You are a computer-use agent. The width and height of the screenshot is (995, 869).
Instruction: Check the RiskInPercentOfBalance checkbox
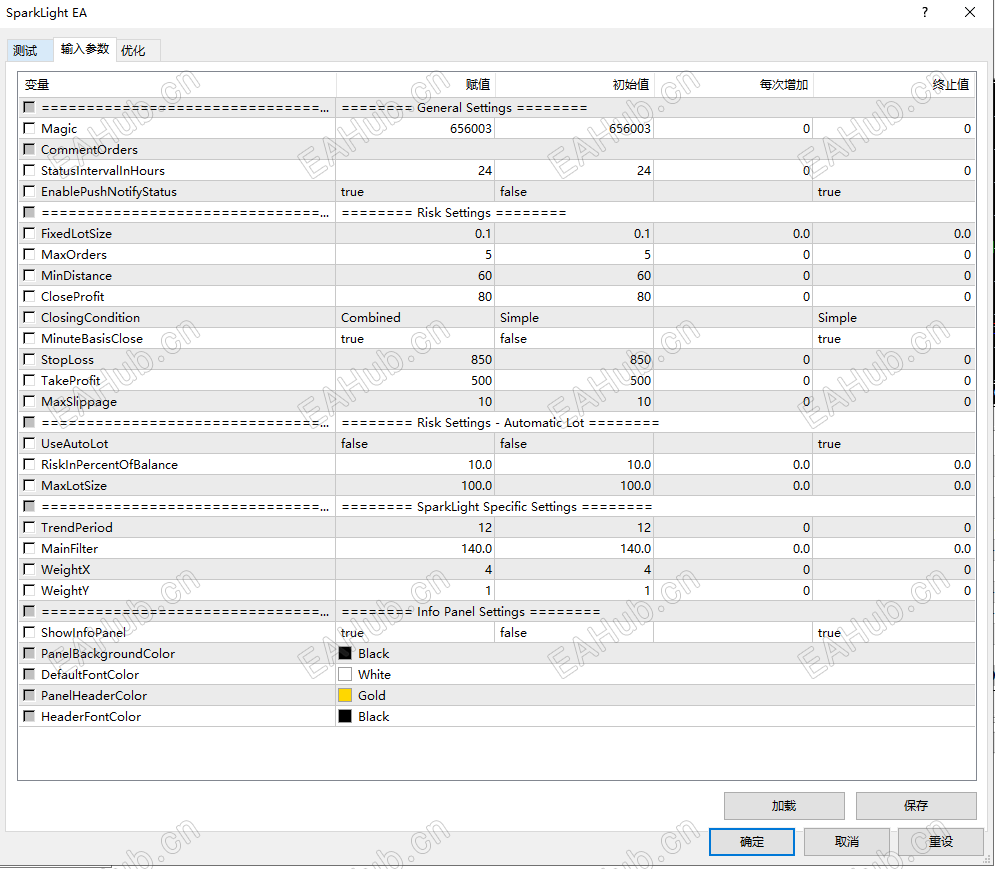29,464
